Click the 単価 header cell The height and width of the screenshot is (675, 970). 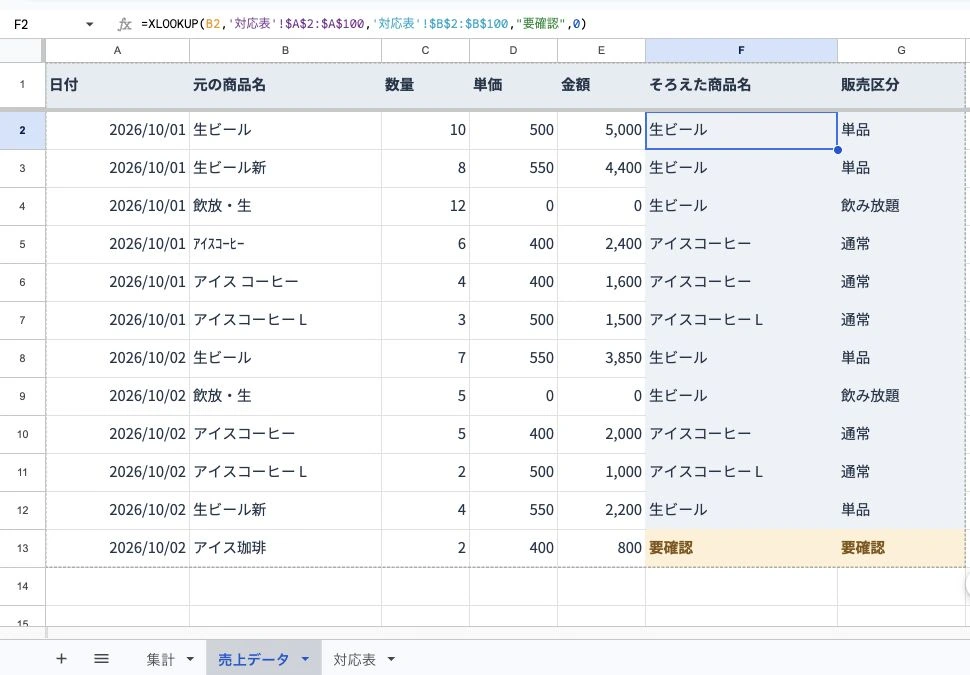tap(513, 85)
